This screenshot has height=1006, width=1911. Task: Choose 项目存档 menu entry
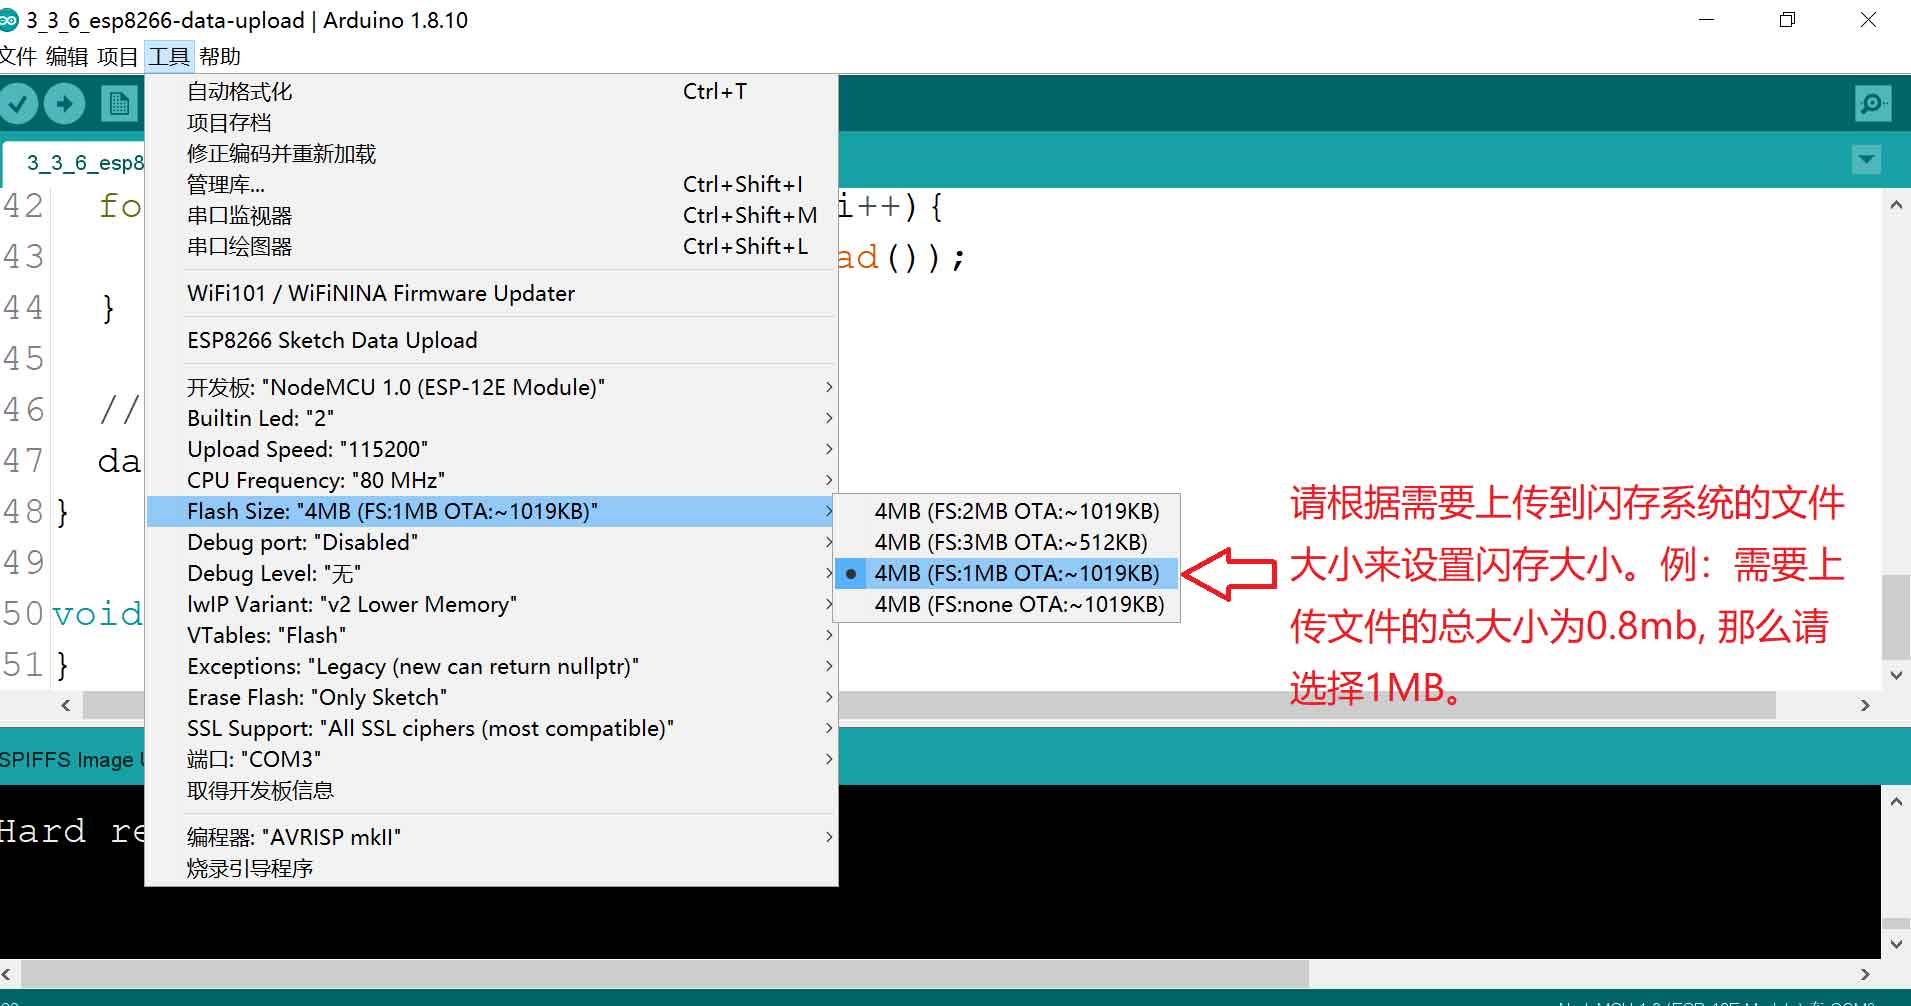pos(491,123)
